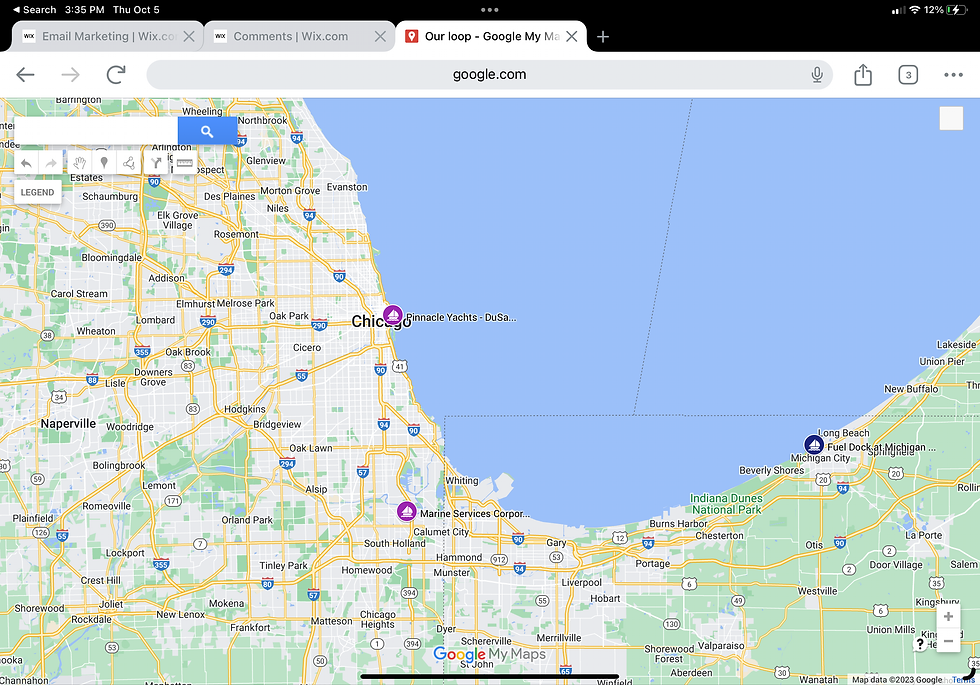The image size is (980, 685).
Task: Click the Terms link at map corner
Action: 963,680
